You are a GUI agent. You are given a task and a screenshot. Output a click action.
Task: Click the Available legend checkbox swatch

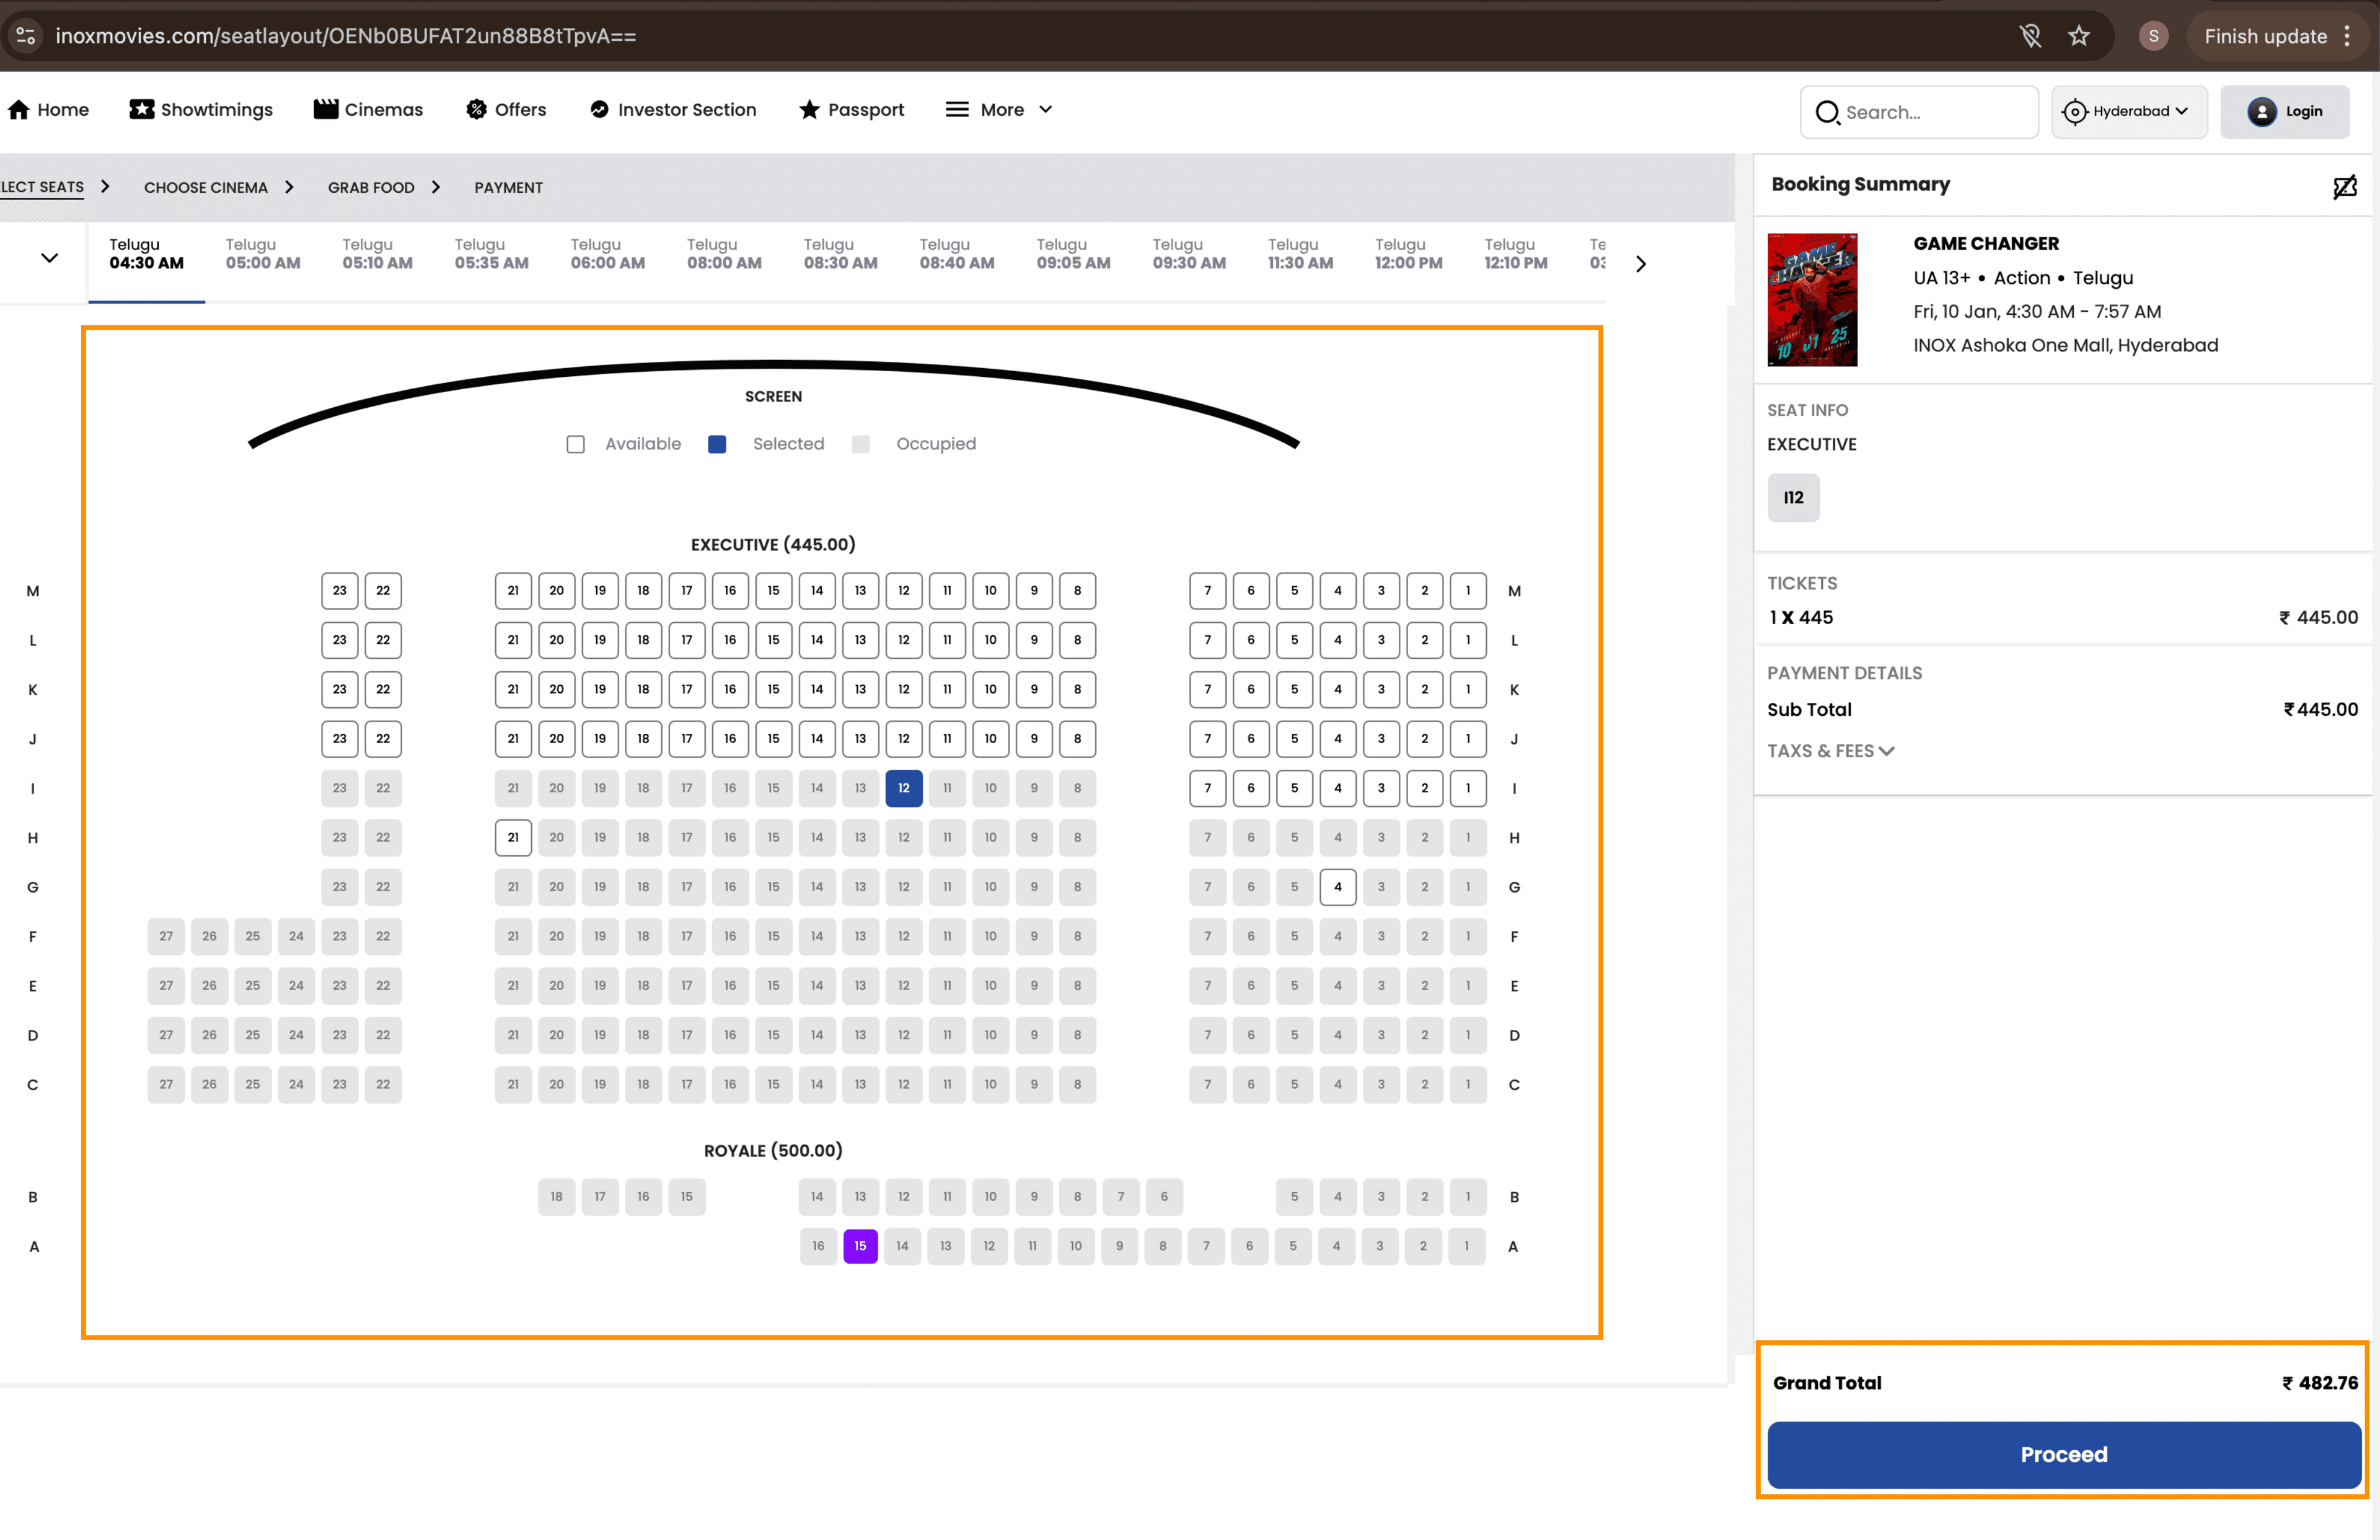tap(575, 444)
